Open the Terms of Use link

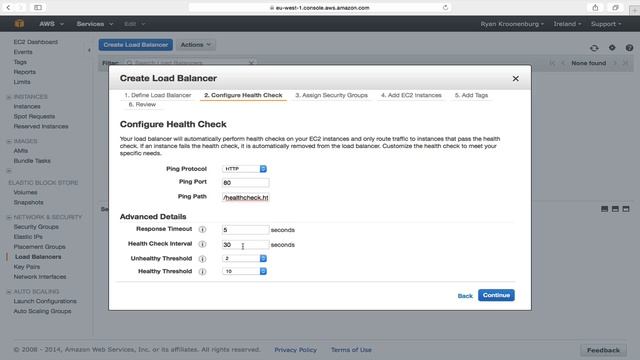(351, 350)
